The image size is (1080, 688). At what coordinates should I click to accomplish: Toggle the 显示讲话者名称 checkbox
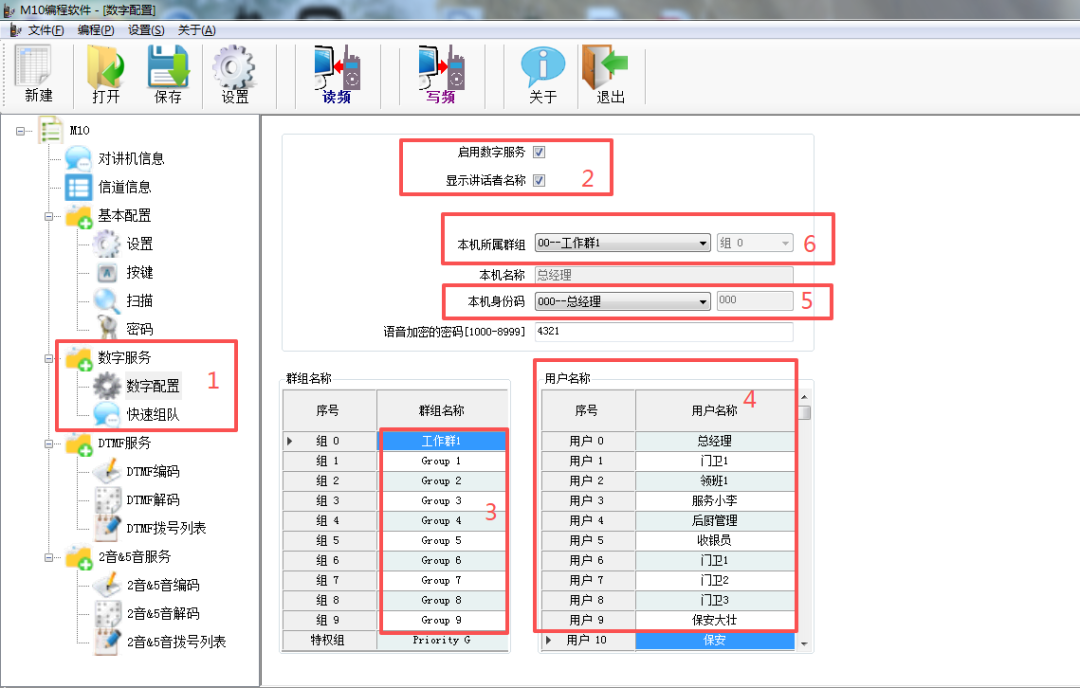(x=539, y=180)
